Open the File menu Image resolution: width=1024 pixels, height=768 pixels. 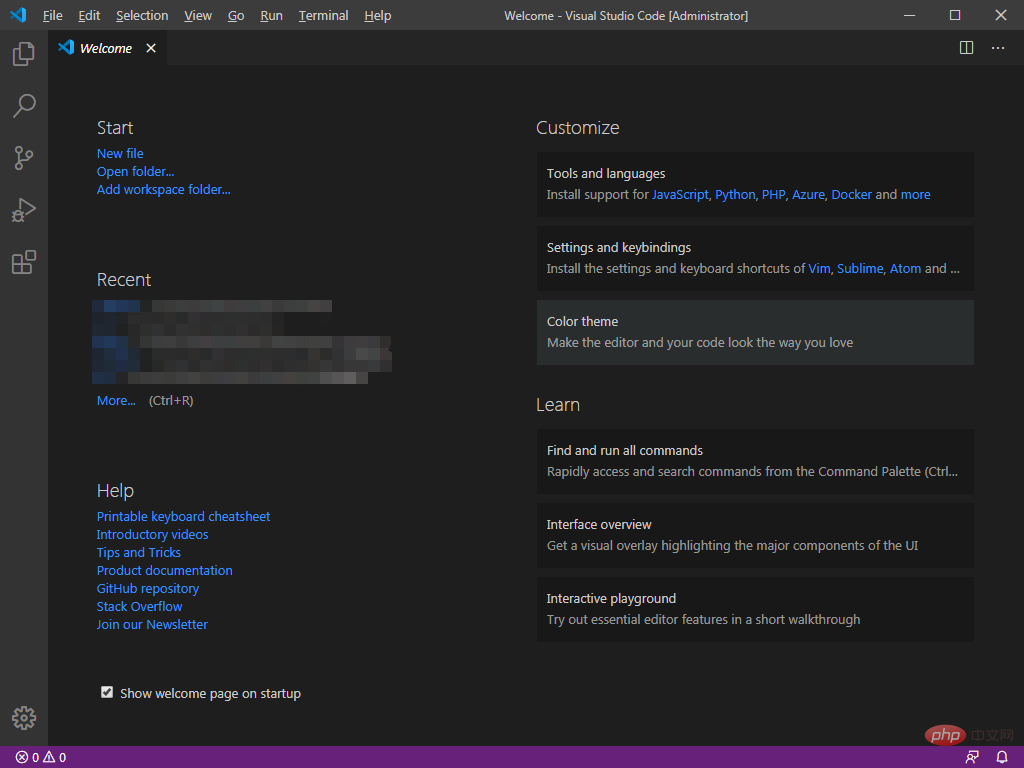[52, 15]
